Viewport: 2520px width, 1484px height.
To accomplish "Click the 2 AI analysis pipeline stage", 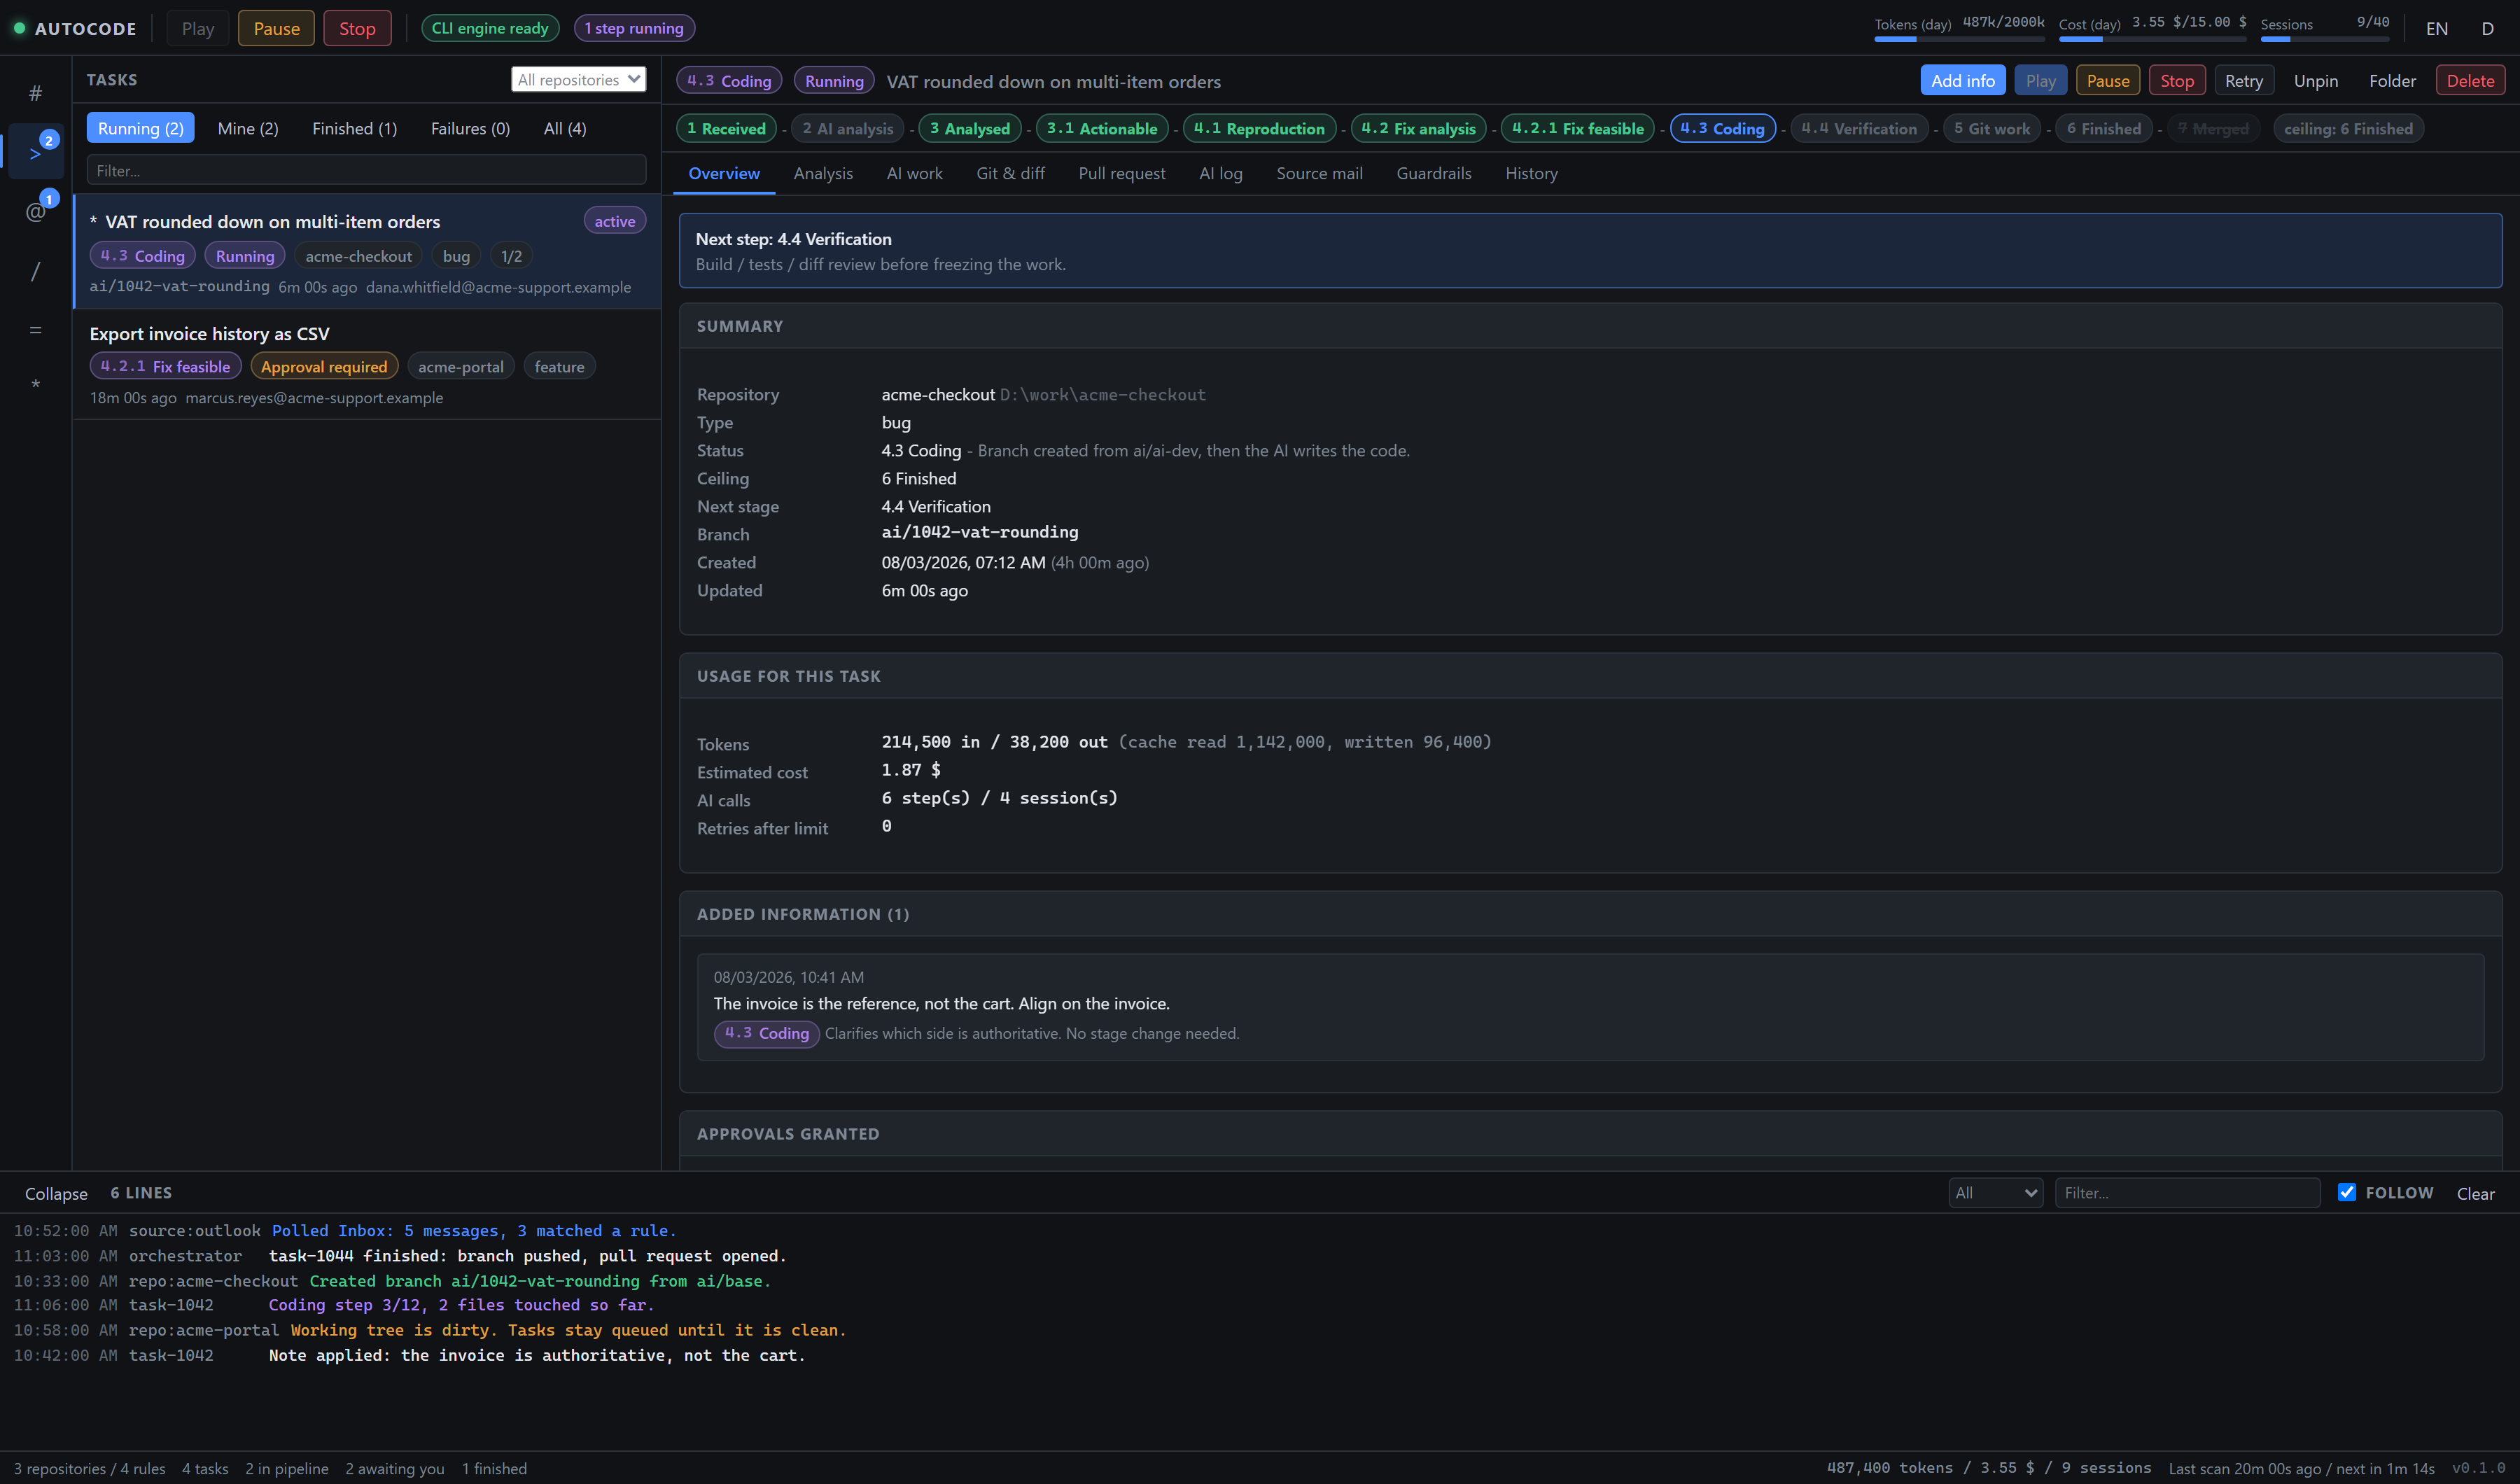I will [x=848, y=128].
